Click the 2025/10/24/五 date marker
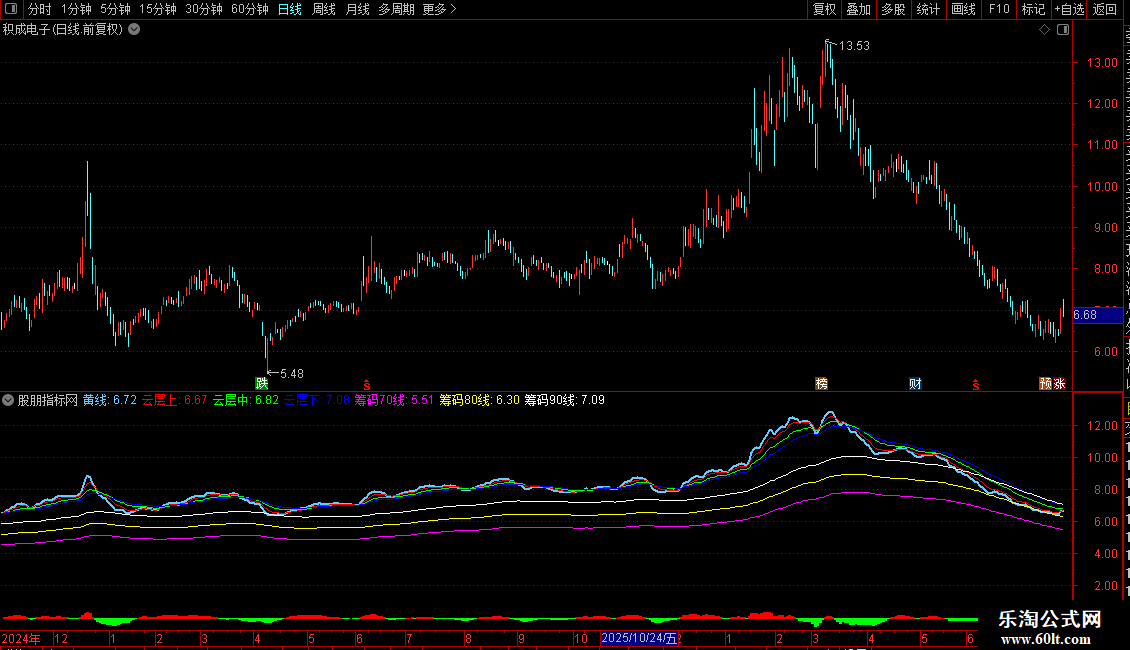Screen dimensions: 1130x650 click(x=639, y=638)
